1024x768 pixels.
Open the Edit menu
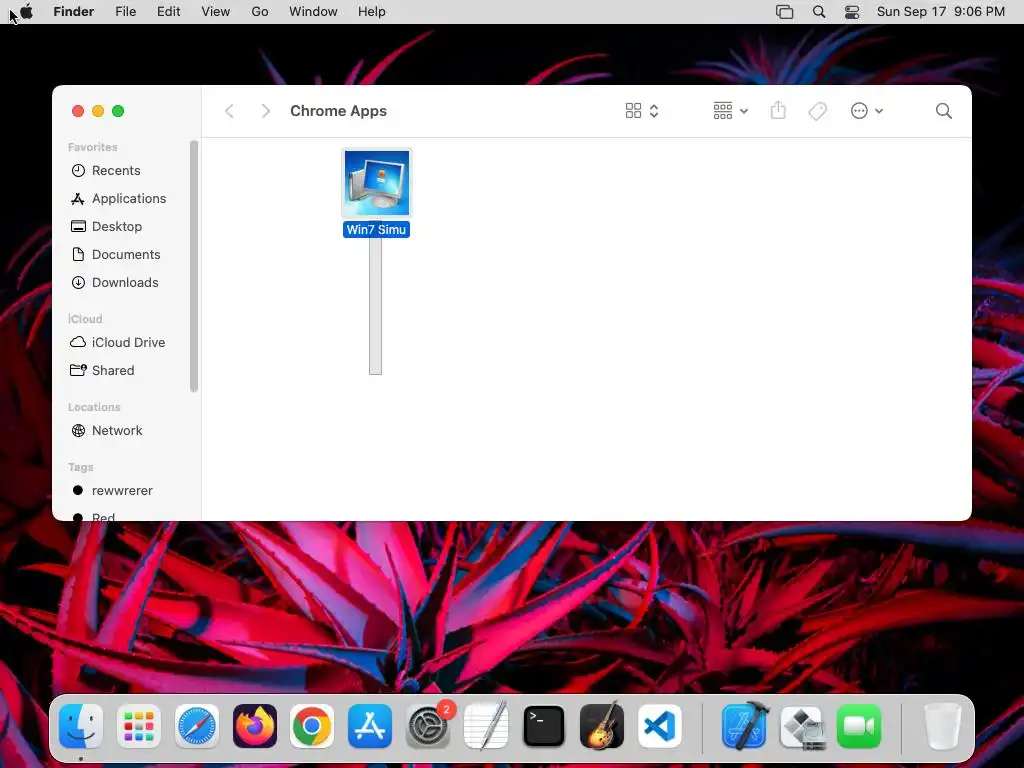point(168,12)
